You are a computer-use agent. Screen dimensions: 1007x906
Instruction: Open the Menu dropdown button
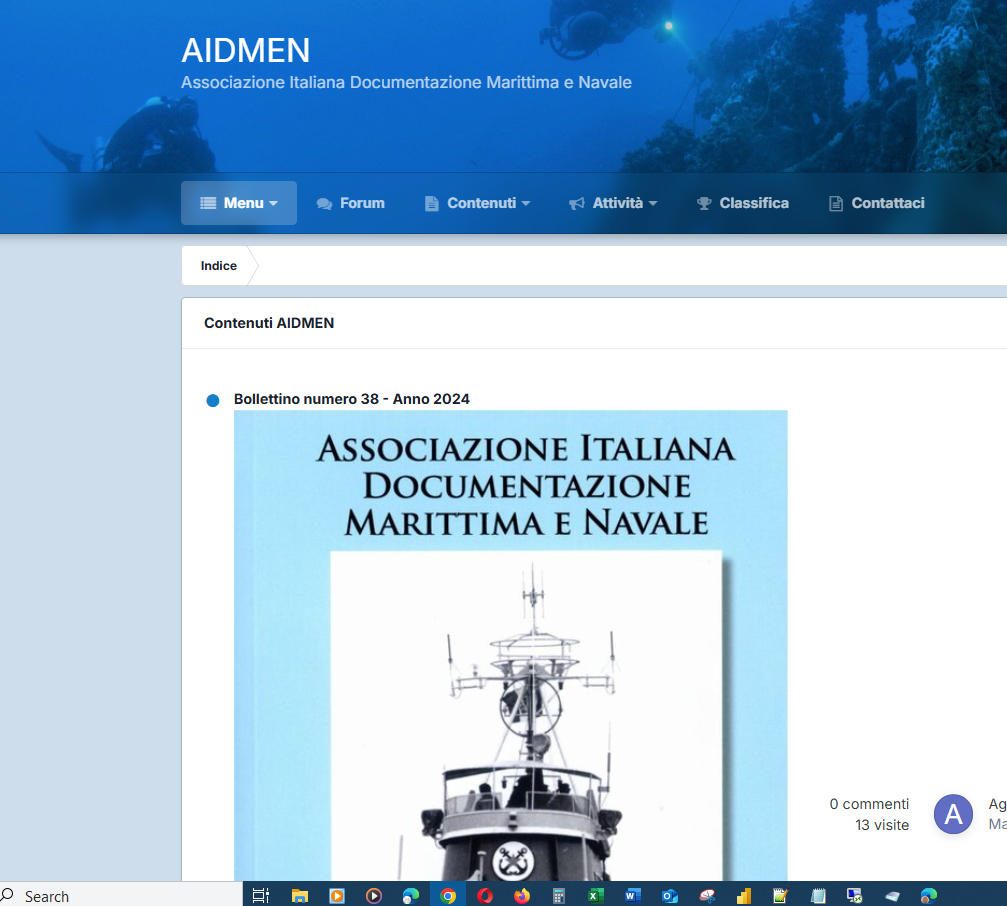[x=239, y=203]
